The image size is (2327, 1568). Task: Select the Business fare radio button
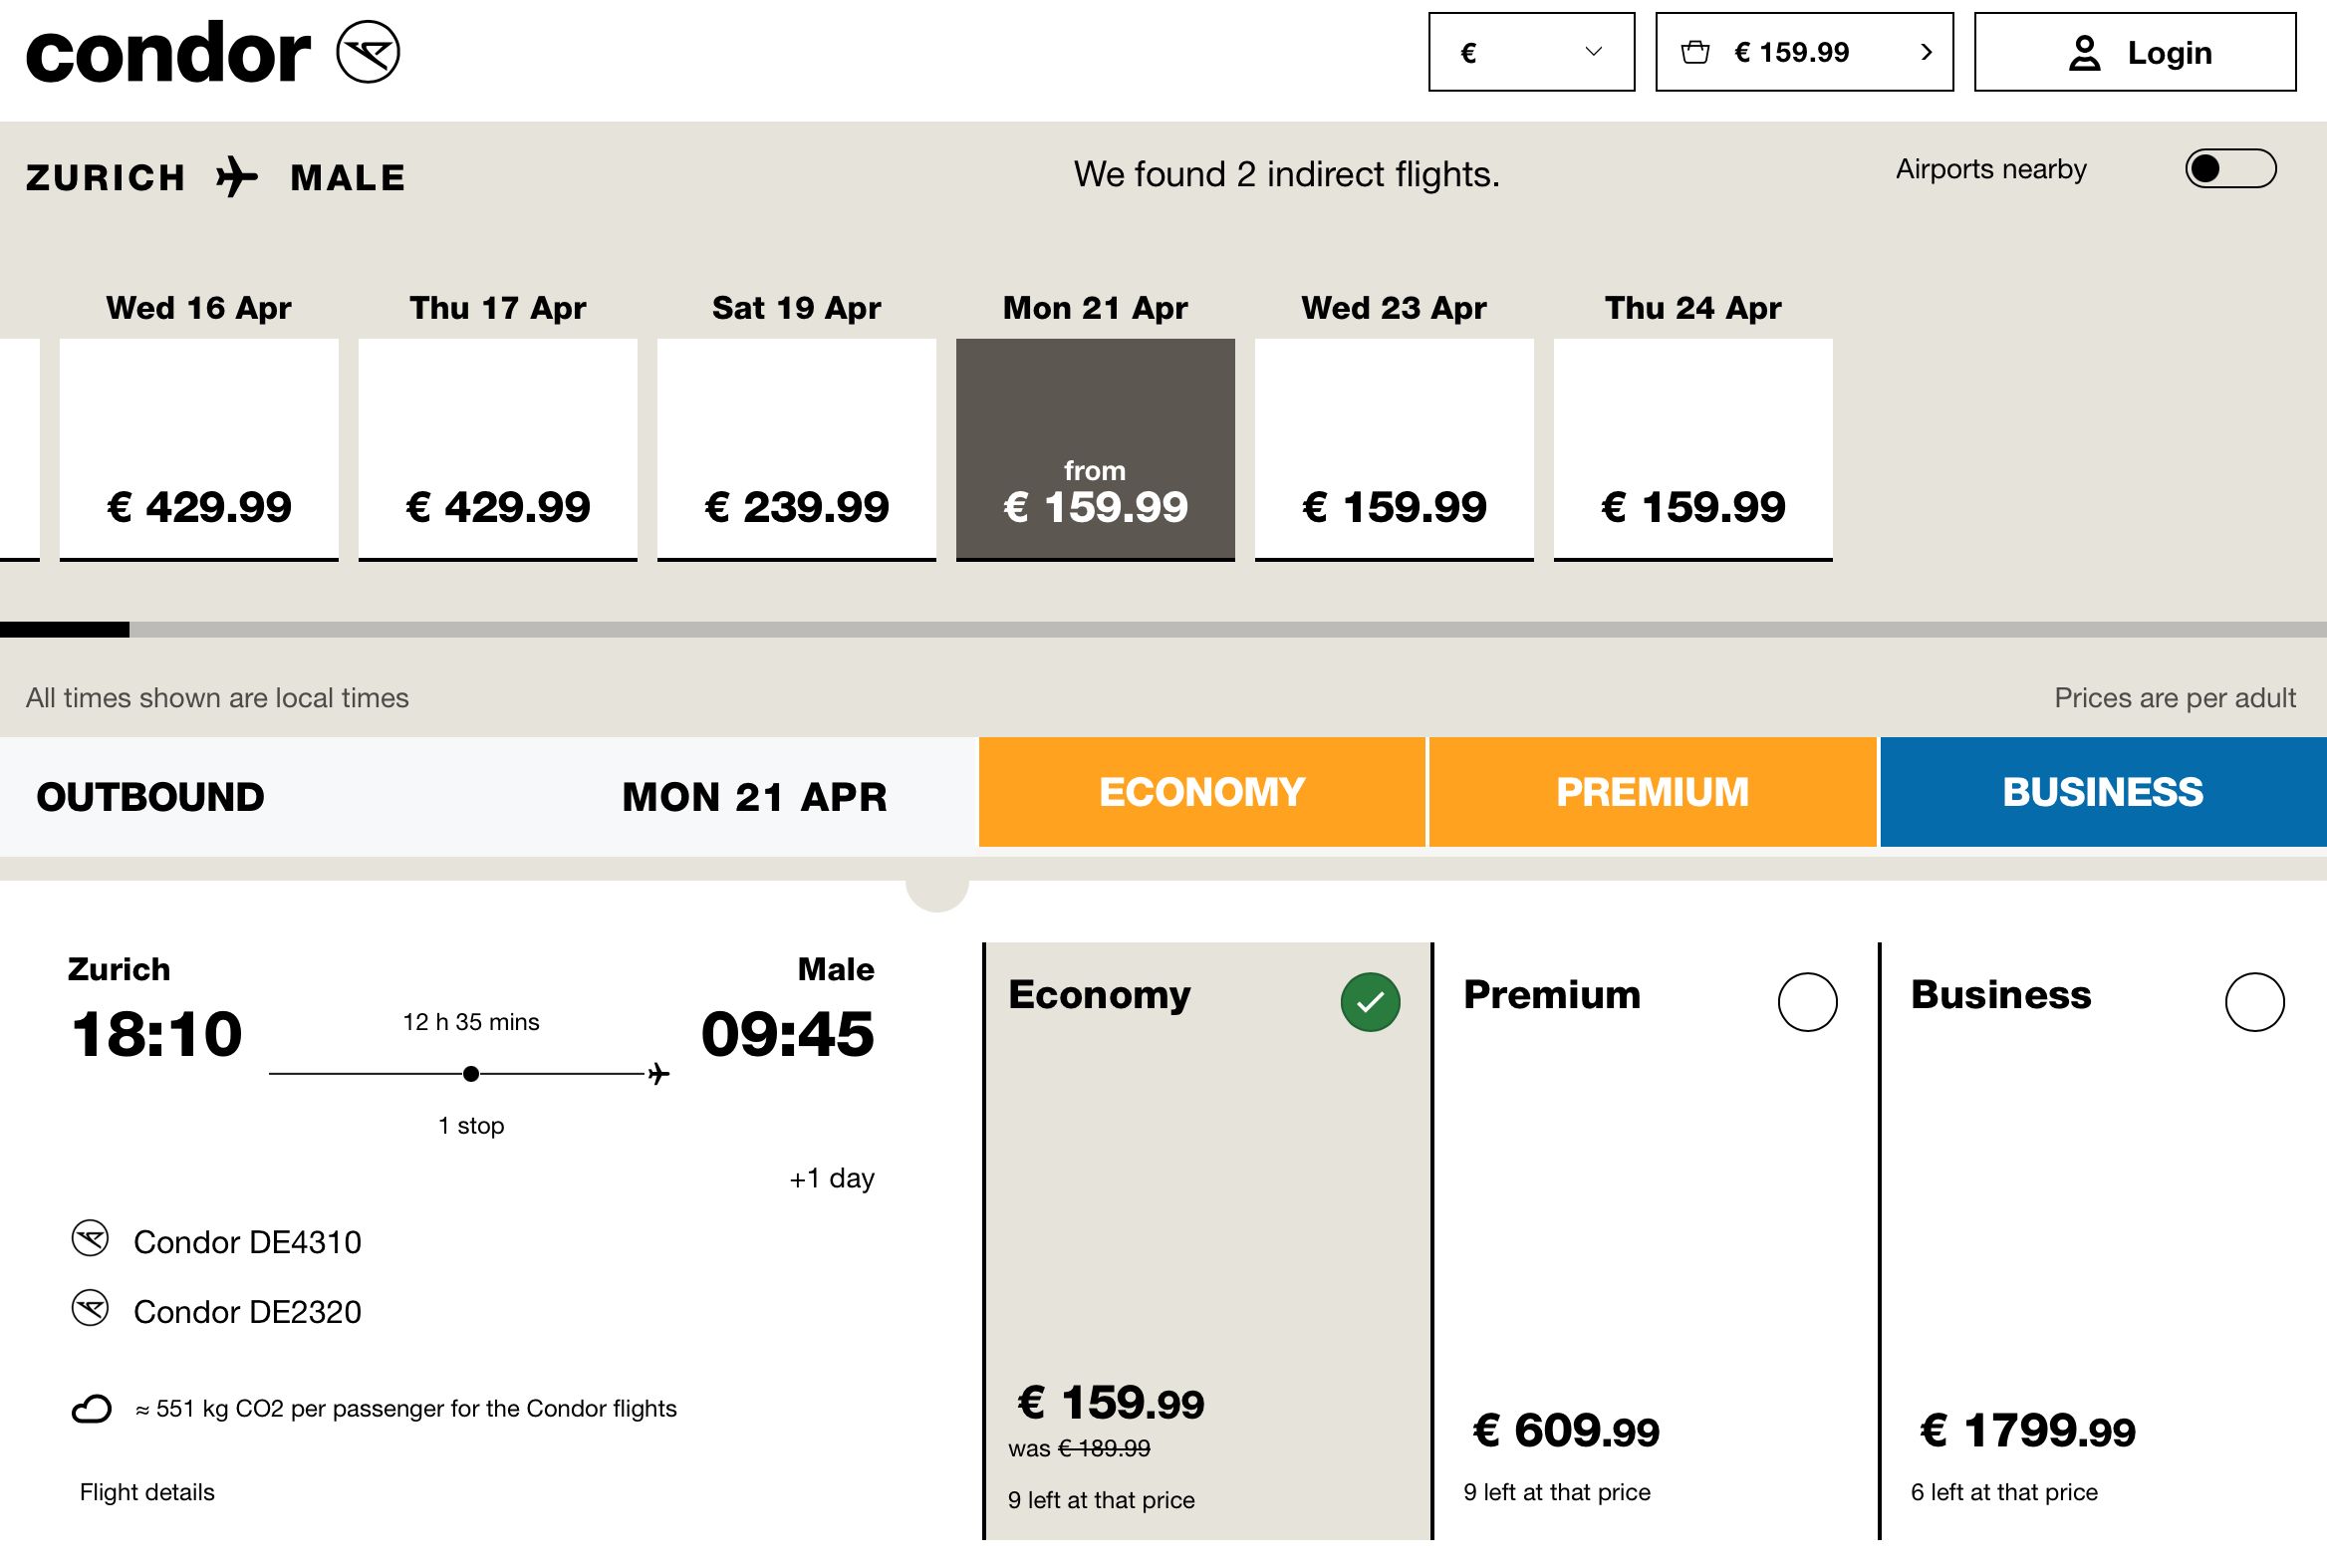[x=2254, y=1002]
